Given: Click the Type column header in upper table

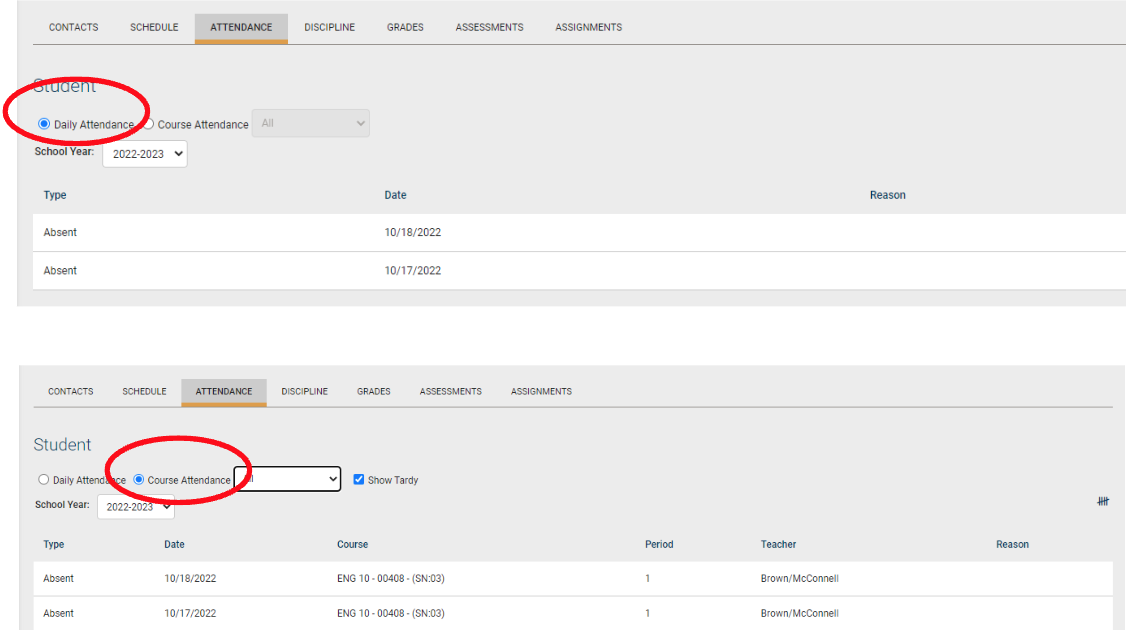Looking at the screenshot, I should coord(55,195).
